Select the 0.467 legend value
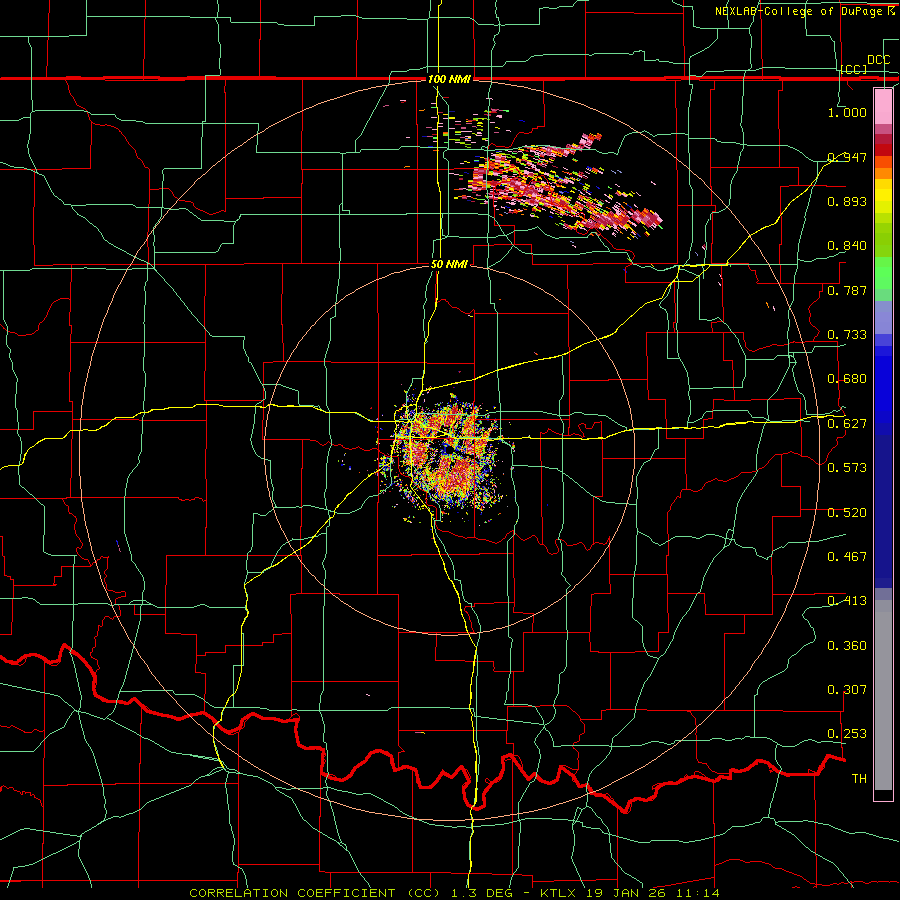900x900 pixels. coord(847,557)
